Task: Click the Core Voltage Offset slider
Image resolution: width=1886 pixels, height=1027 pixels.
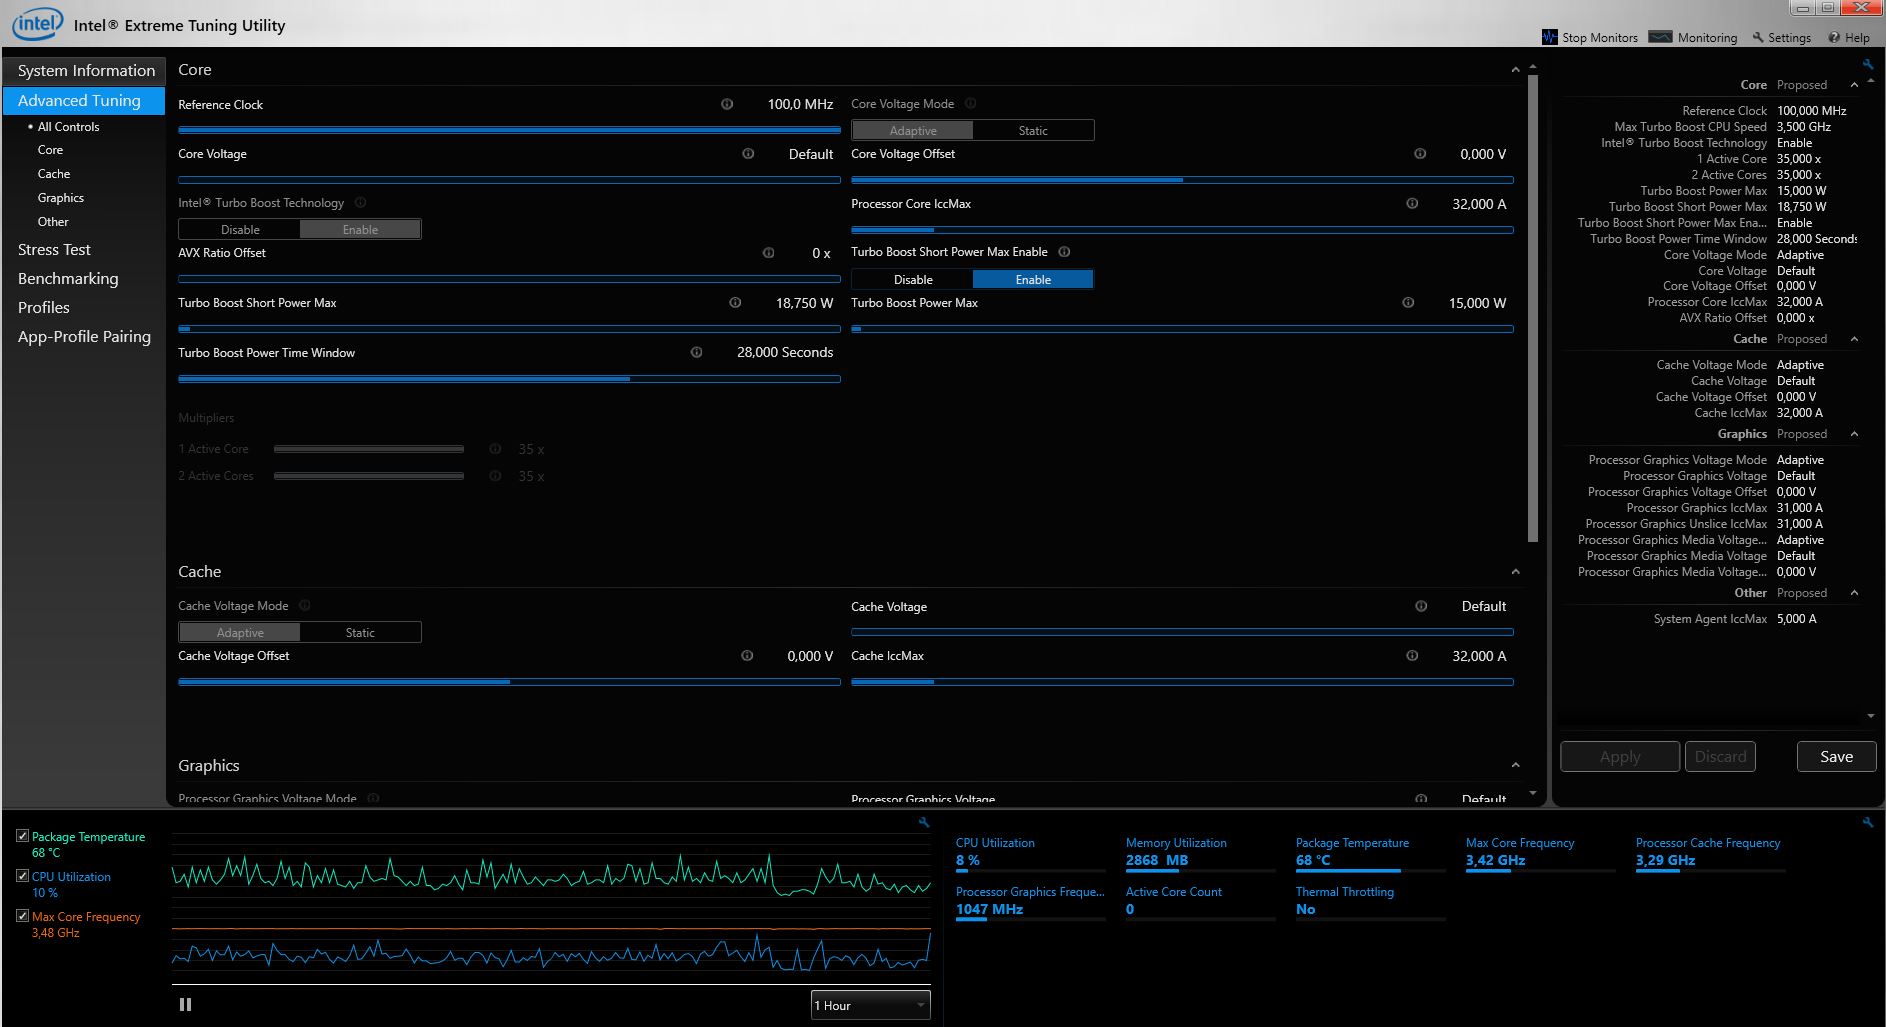Action: pos(1181,180)
